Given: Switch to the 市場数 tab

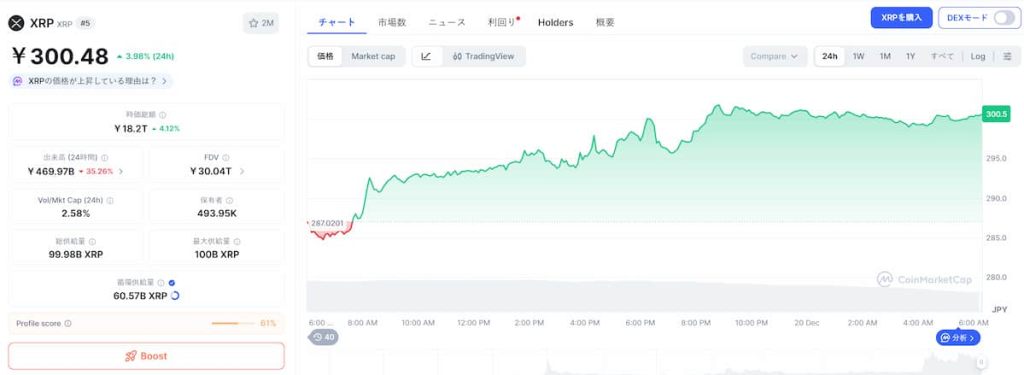Looking at the screenshot, I should (x=392, y=22).
